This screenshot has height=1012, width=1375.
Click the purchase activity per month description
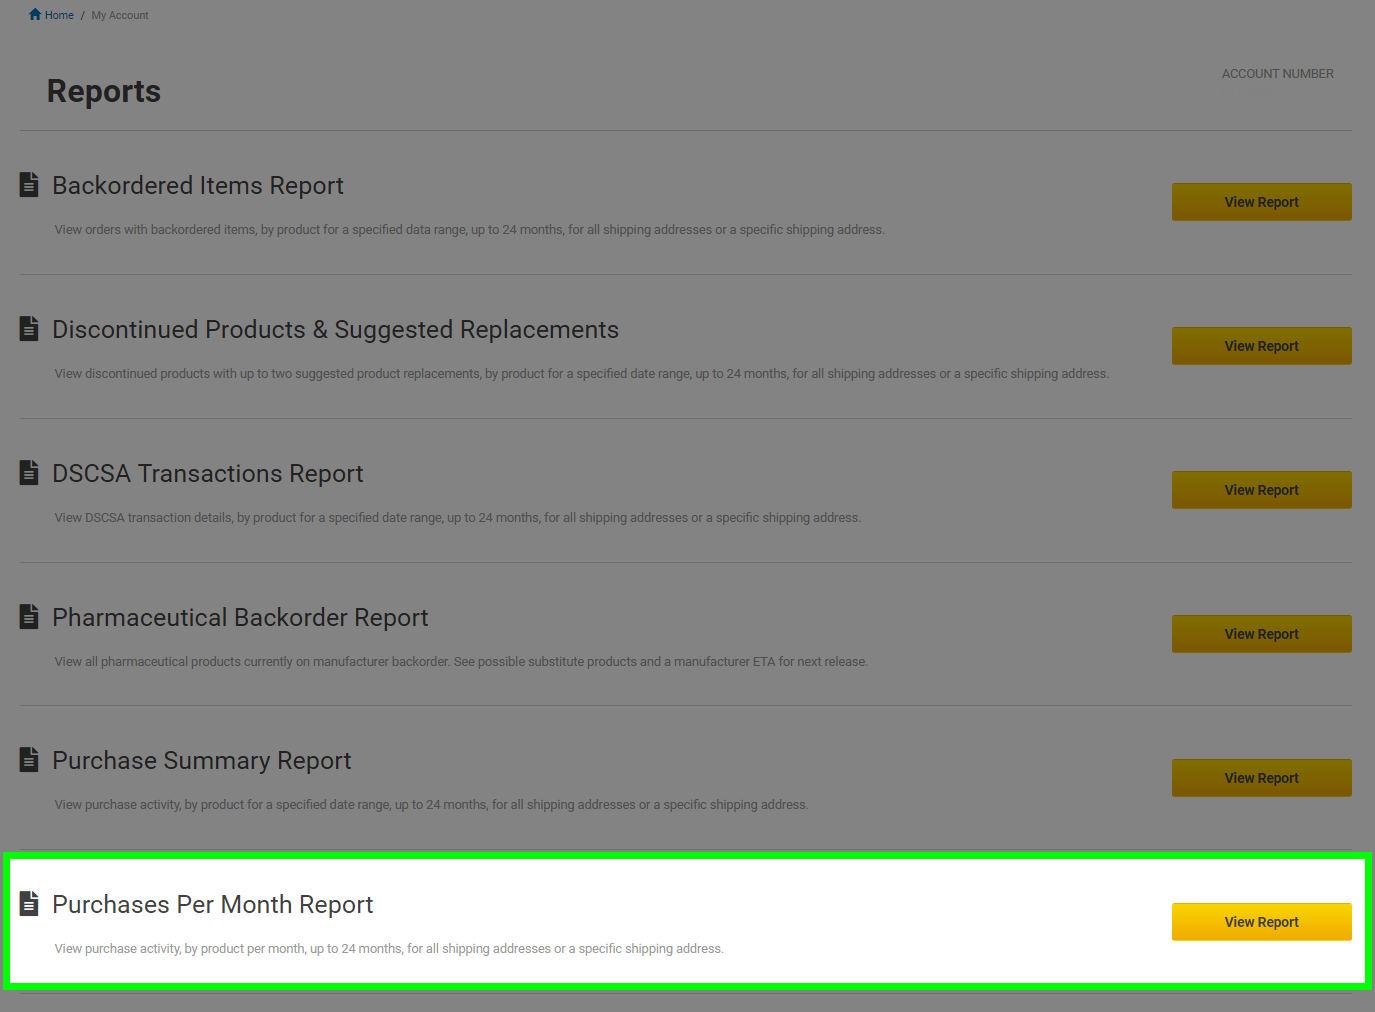tap(389, 949)
